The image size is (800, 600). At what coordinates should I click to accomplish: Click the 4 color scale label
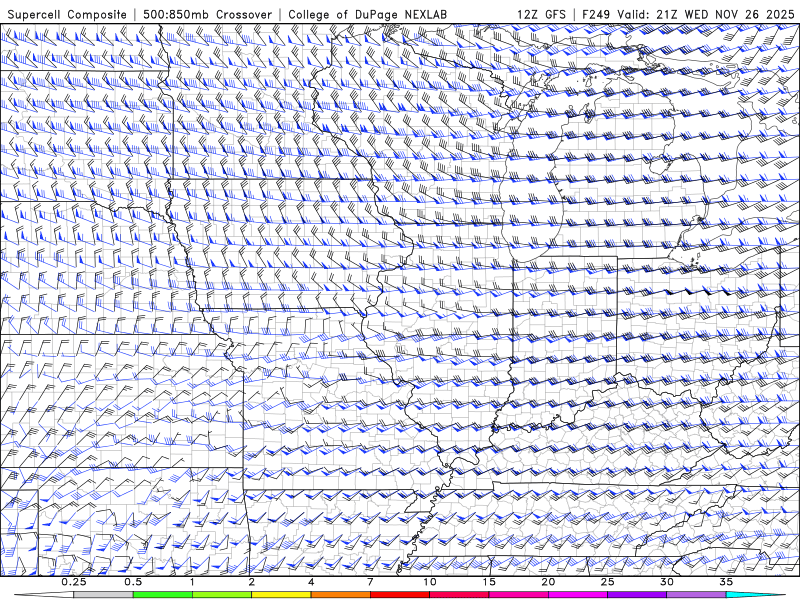coord(311,582)
